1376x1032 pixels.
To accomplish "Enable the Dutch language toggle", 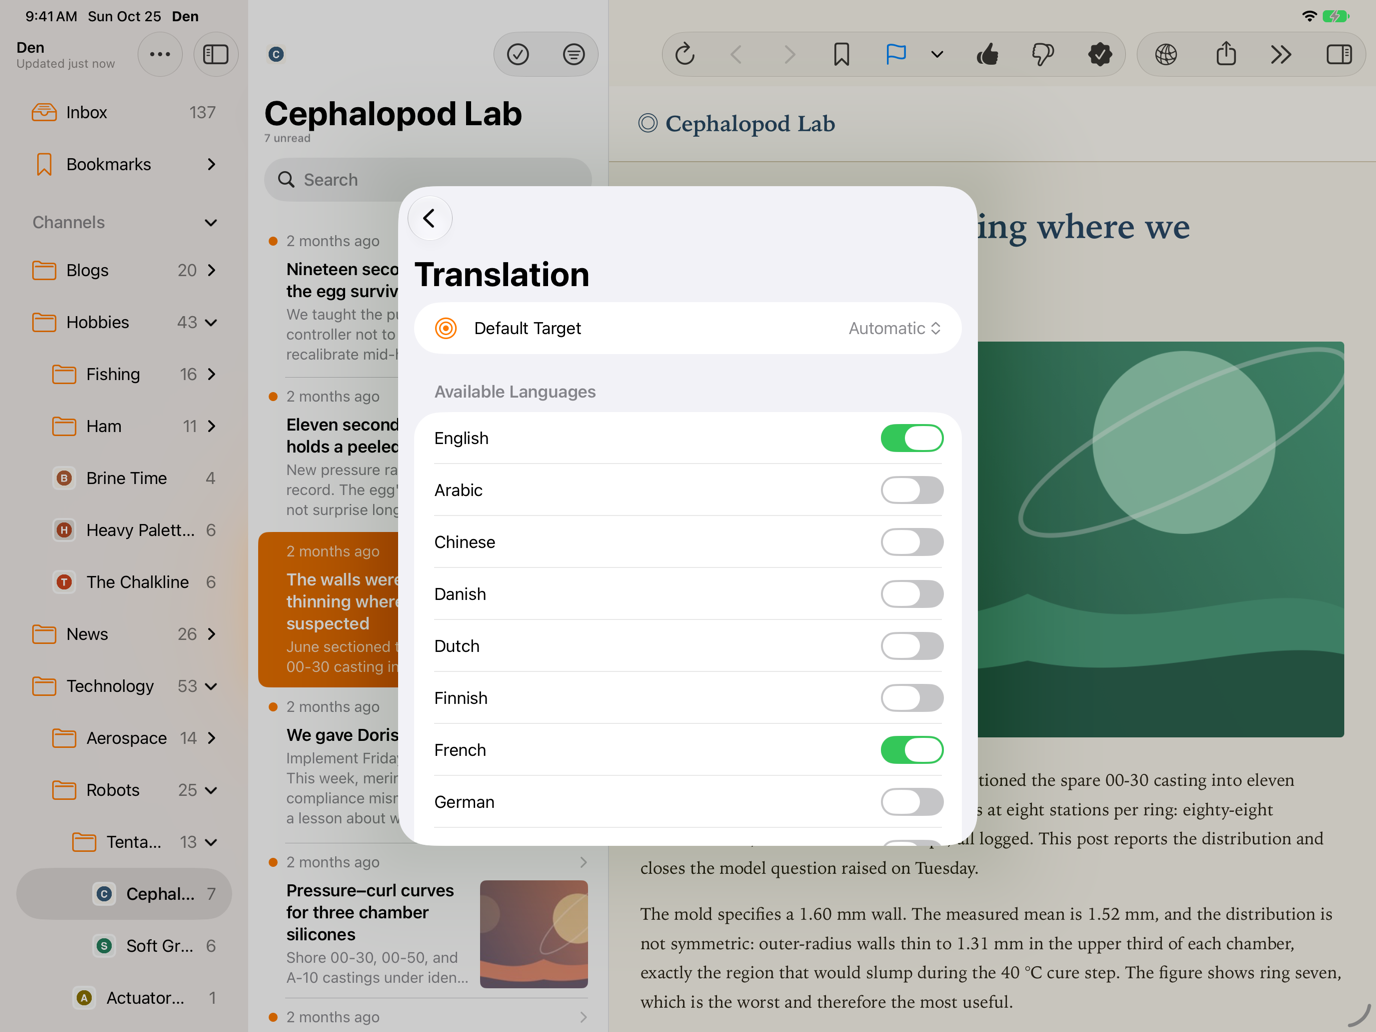I will click(x=912, y=646).
